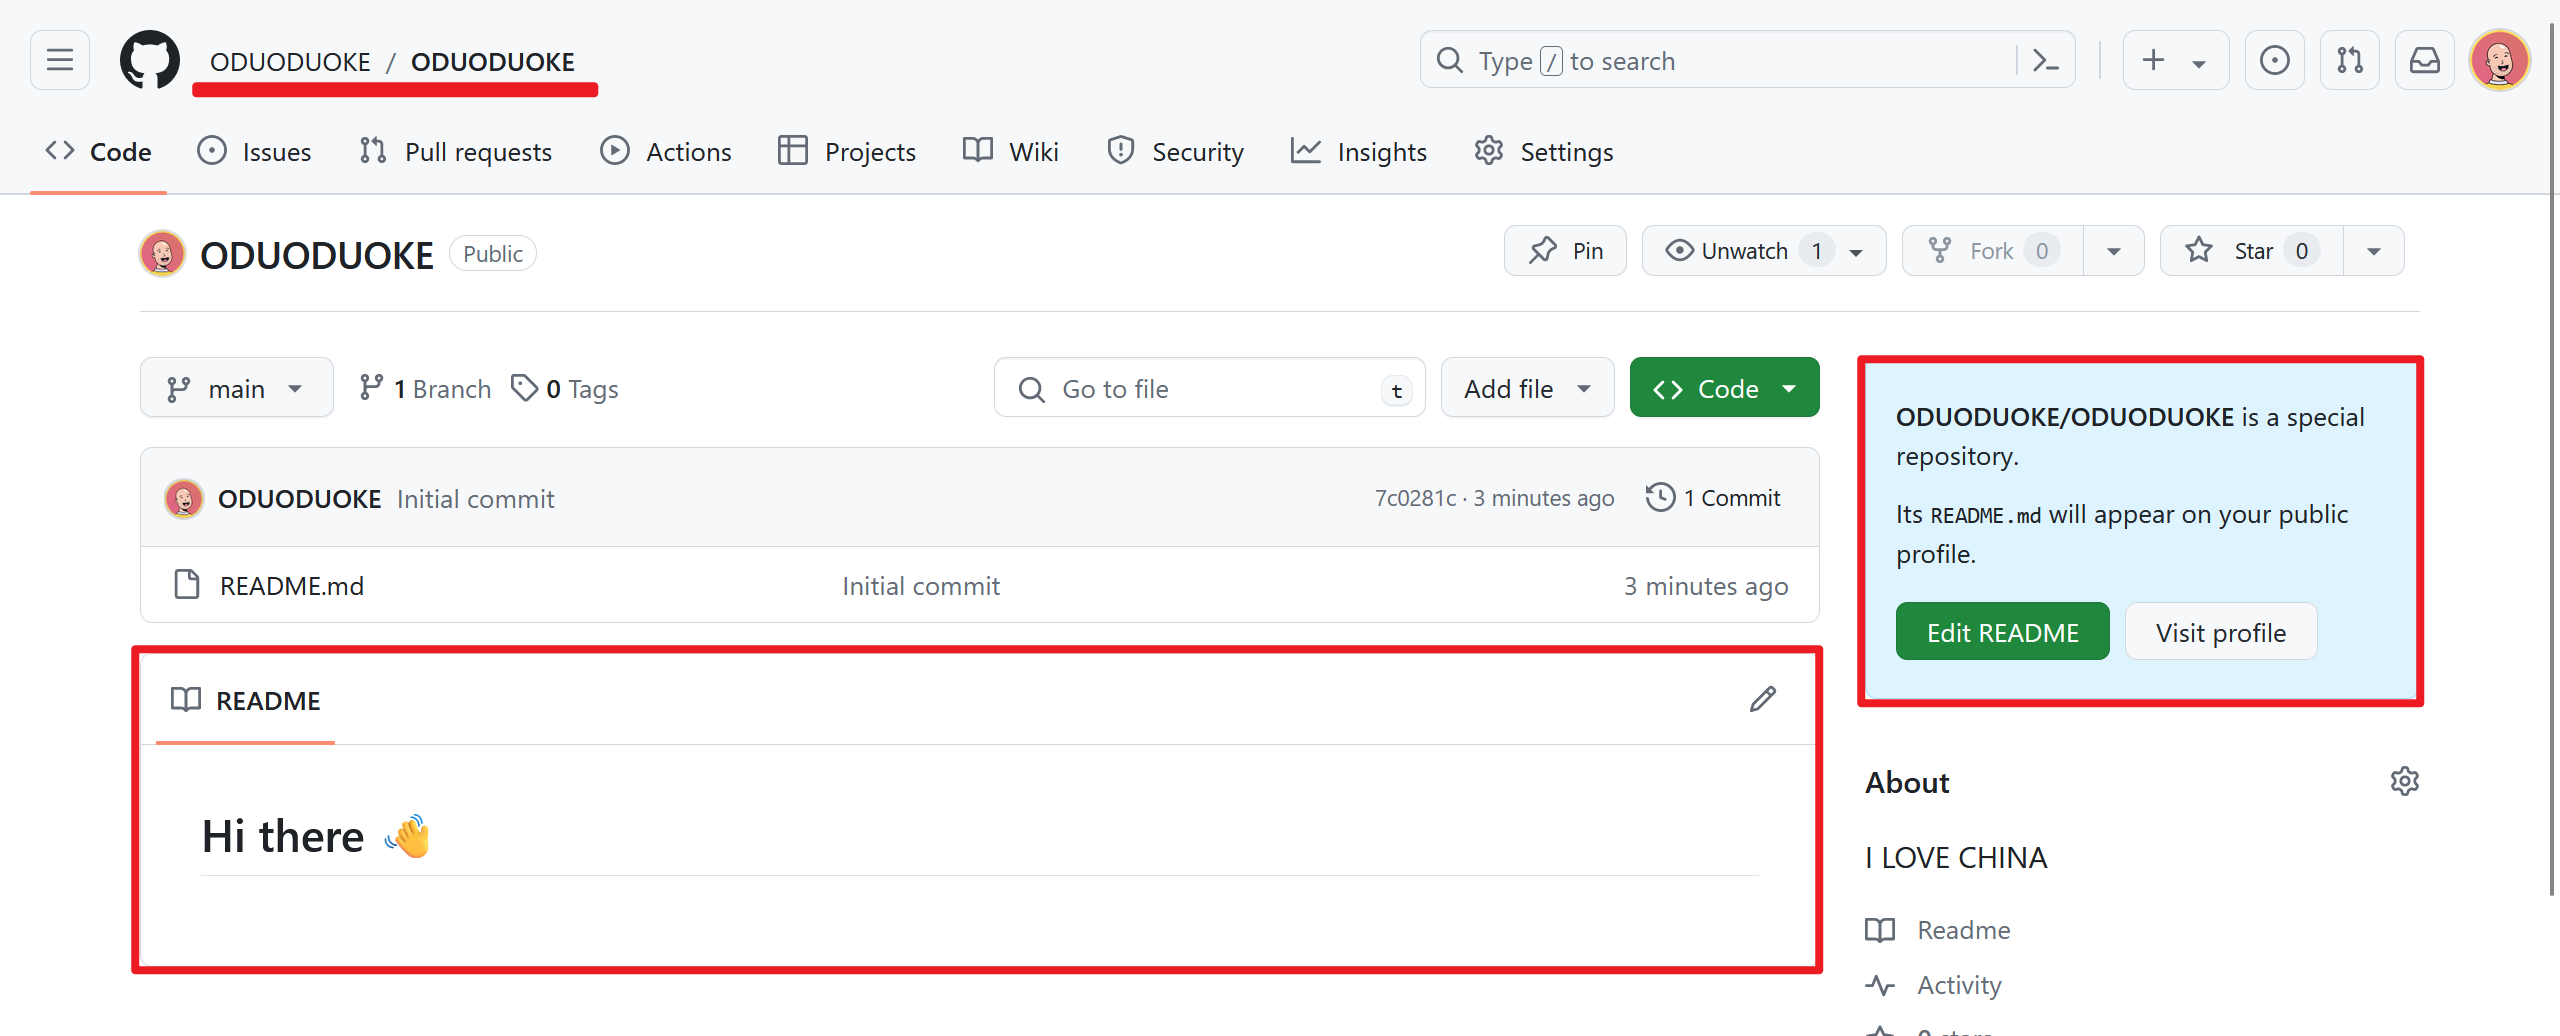Click the Edit README button
This screenshot has height=1036, width=2560.
point(2002,632)
